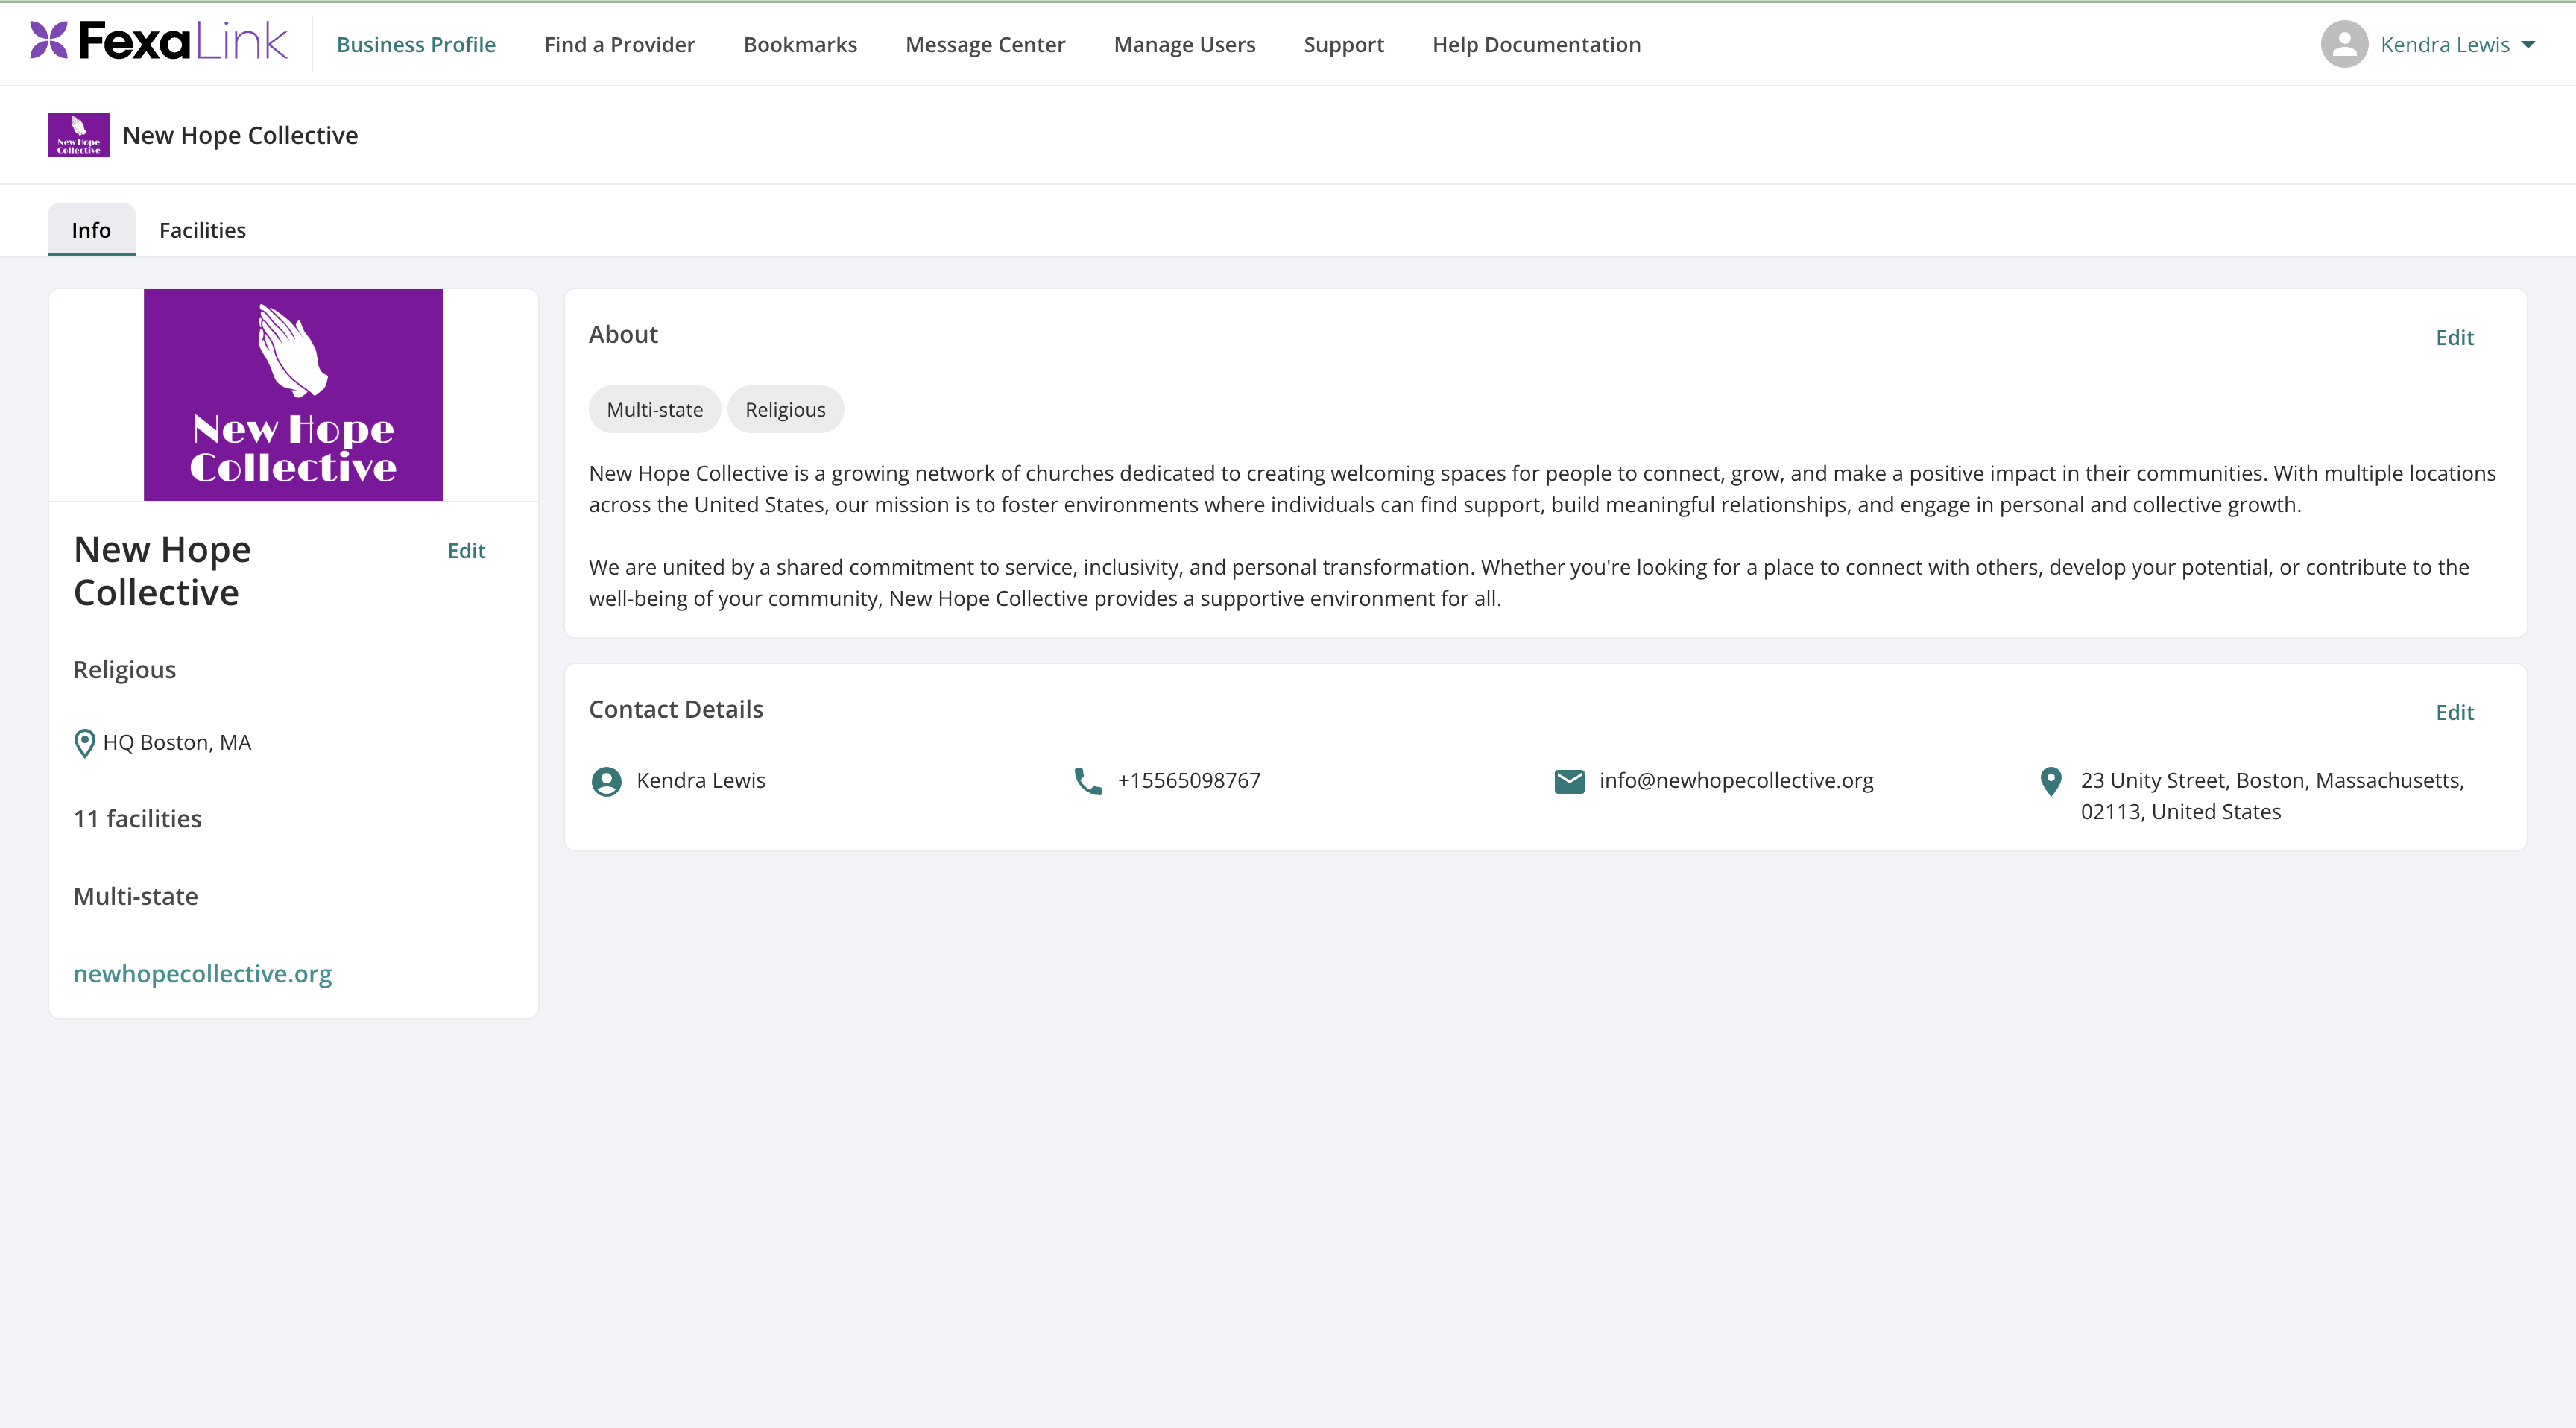Click the large New Hope Collective logo image
Screen dimensions: 2576x1428
tap(293, 395)
